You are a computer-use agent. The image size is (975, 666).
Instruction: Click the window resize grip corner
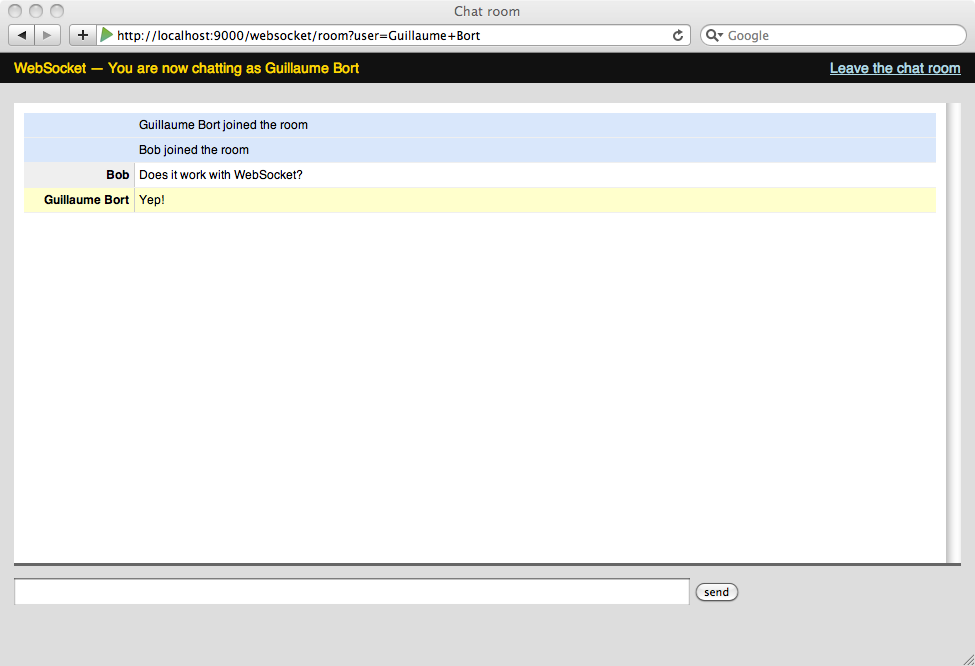[x=966, y=657]
